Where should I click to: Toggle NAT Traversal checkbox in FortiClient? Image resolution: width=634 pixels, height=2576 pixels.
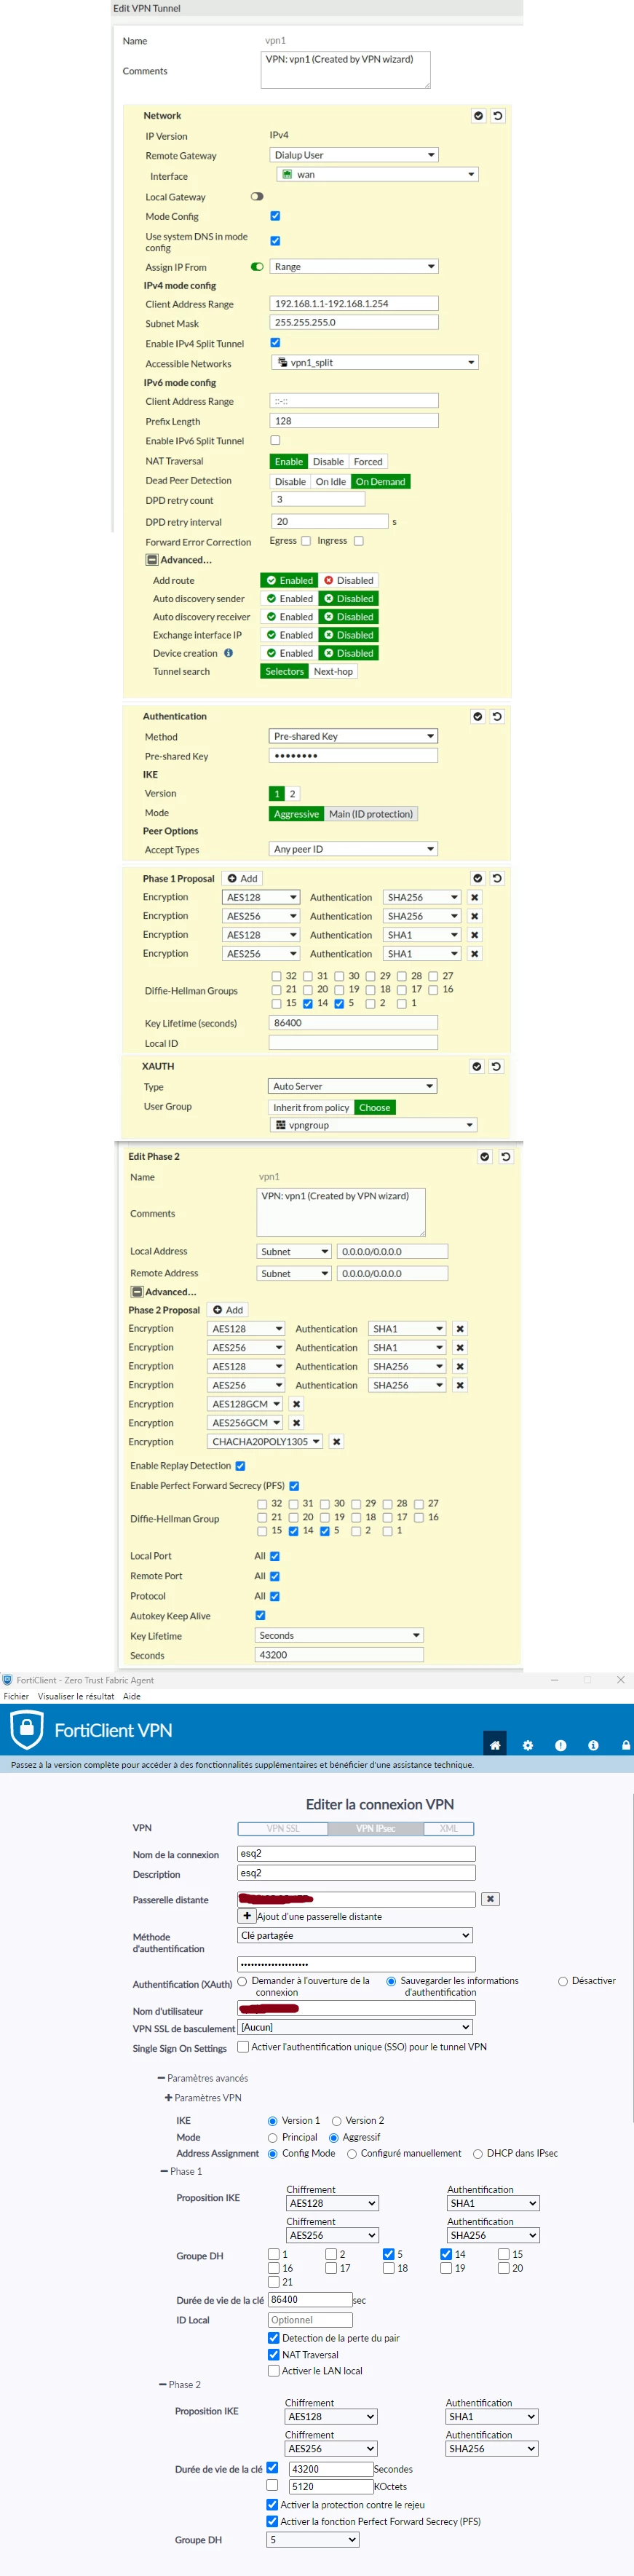click(273, 2355)
